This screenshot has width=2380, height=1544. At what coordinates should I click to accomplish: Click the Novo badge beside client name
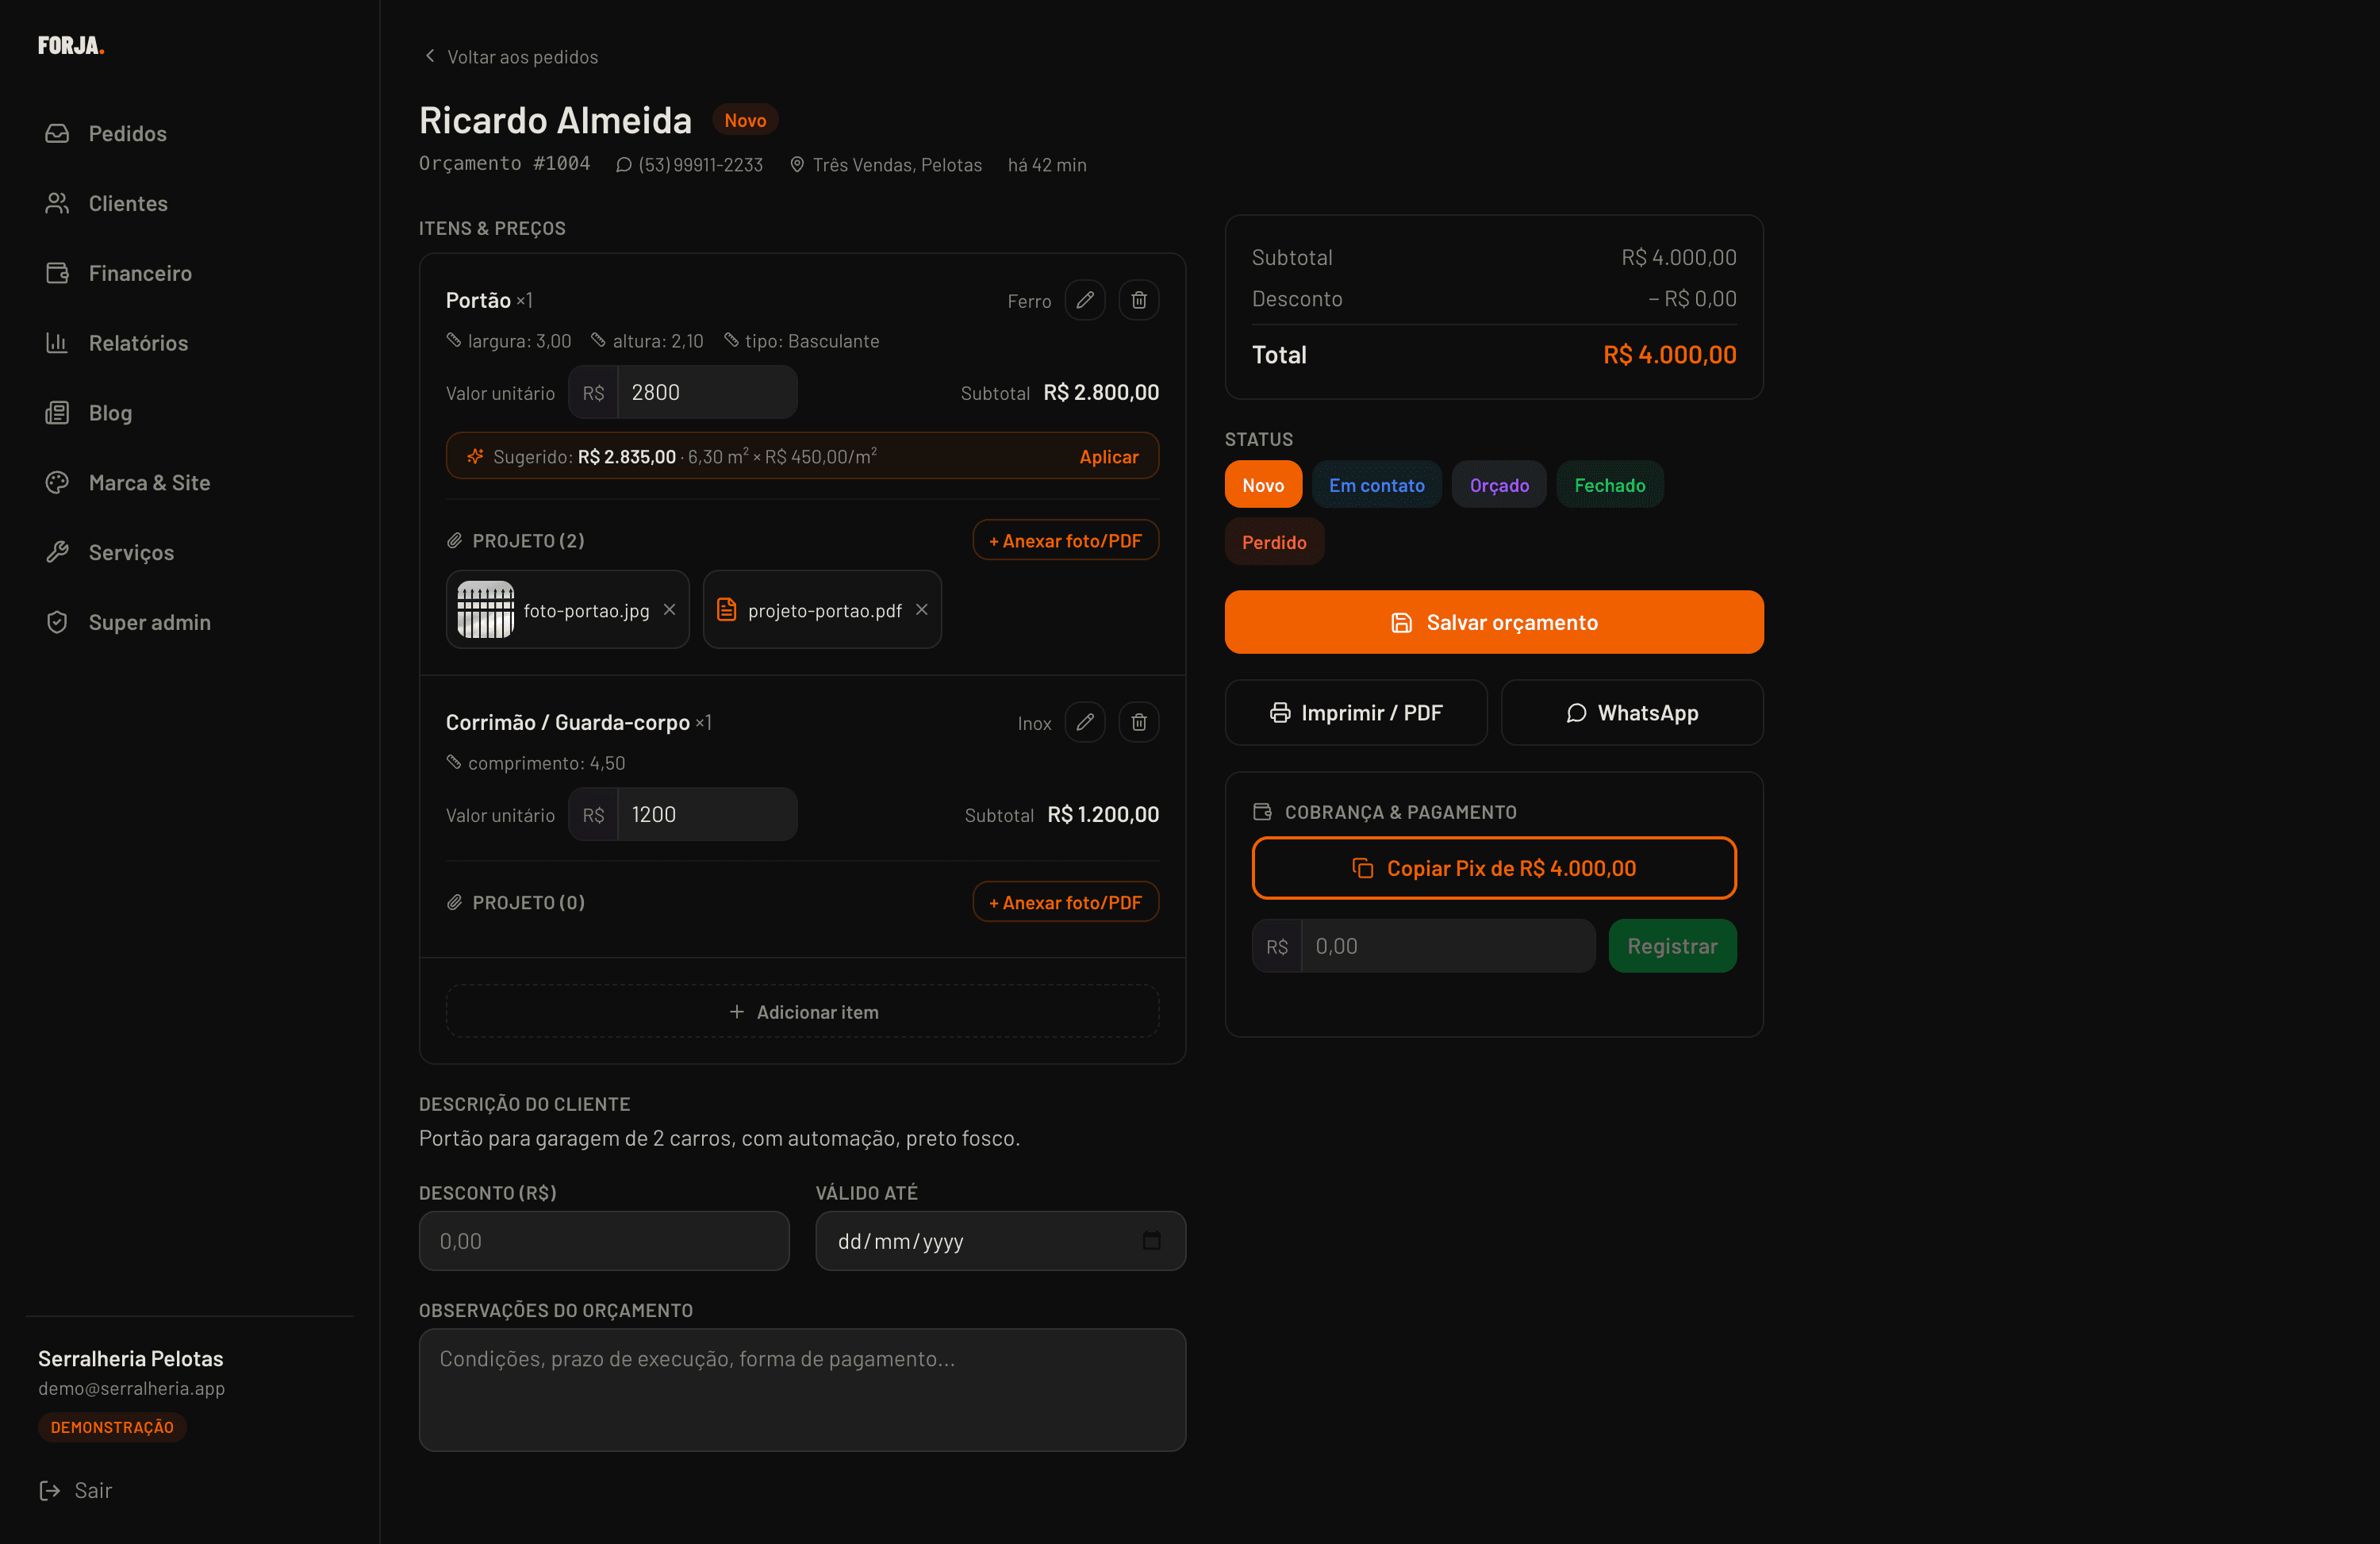[745, 120]
